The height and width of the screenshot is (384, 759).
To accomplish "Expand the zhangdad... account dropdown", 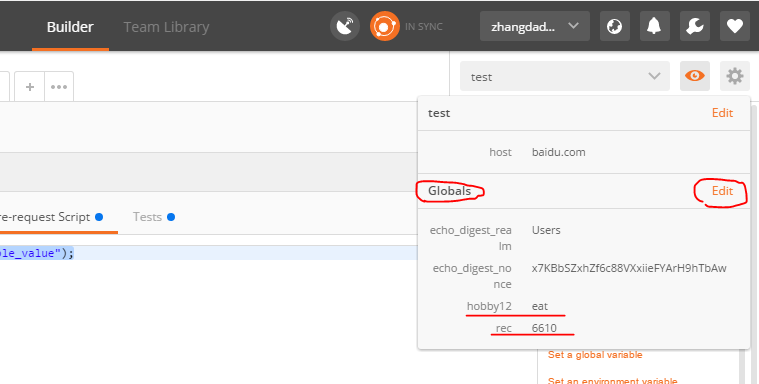I will click(x=534, y=26).
